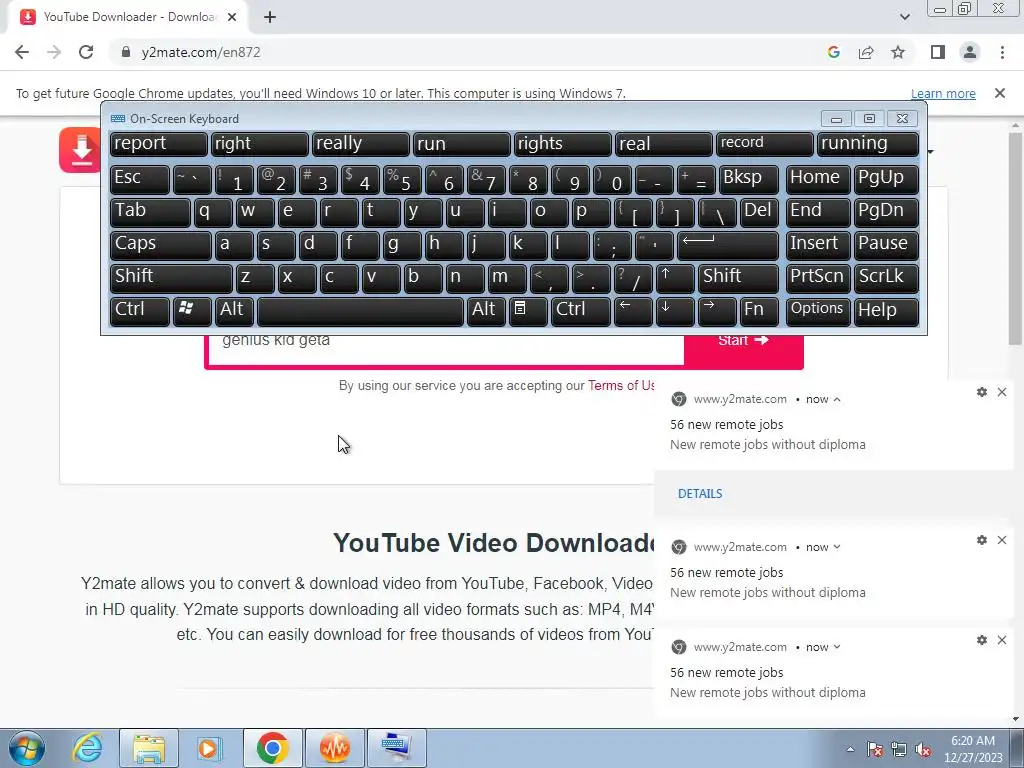The image size is (1024, 768).
Task: Expand the third notification chevron
Action: (x=837, y=647)
